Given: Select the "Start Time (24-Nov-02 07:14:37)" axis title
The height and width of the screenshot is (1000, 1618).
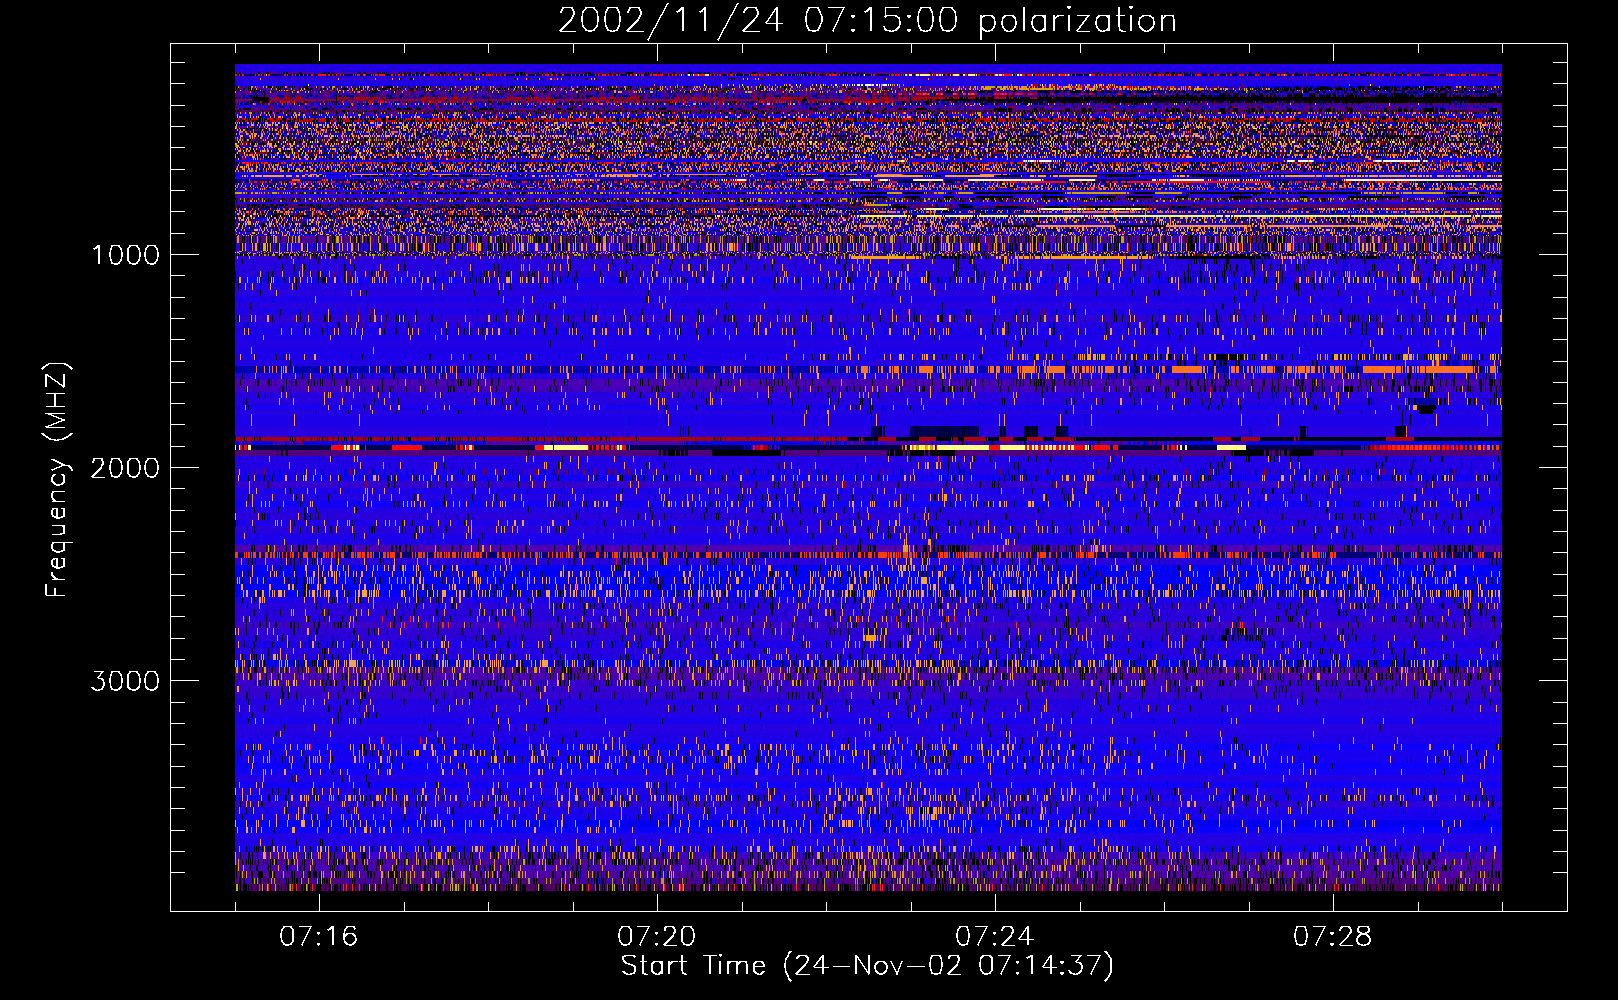Looking at the screenshot, I should click(x=867, y=966).
